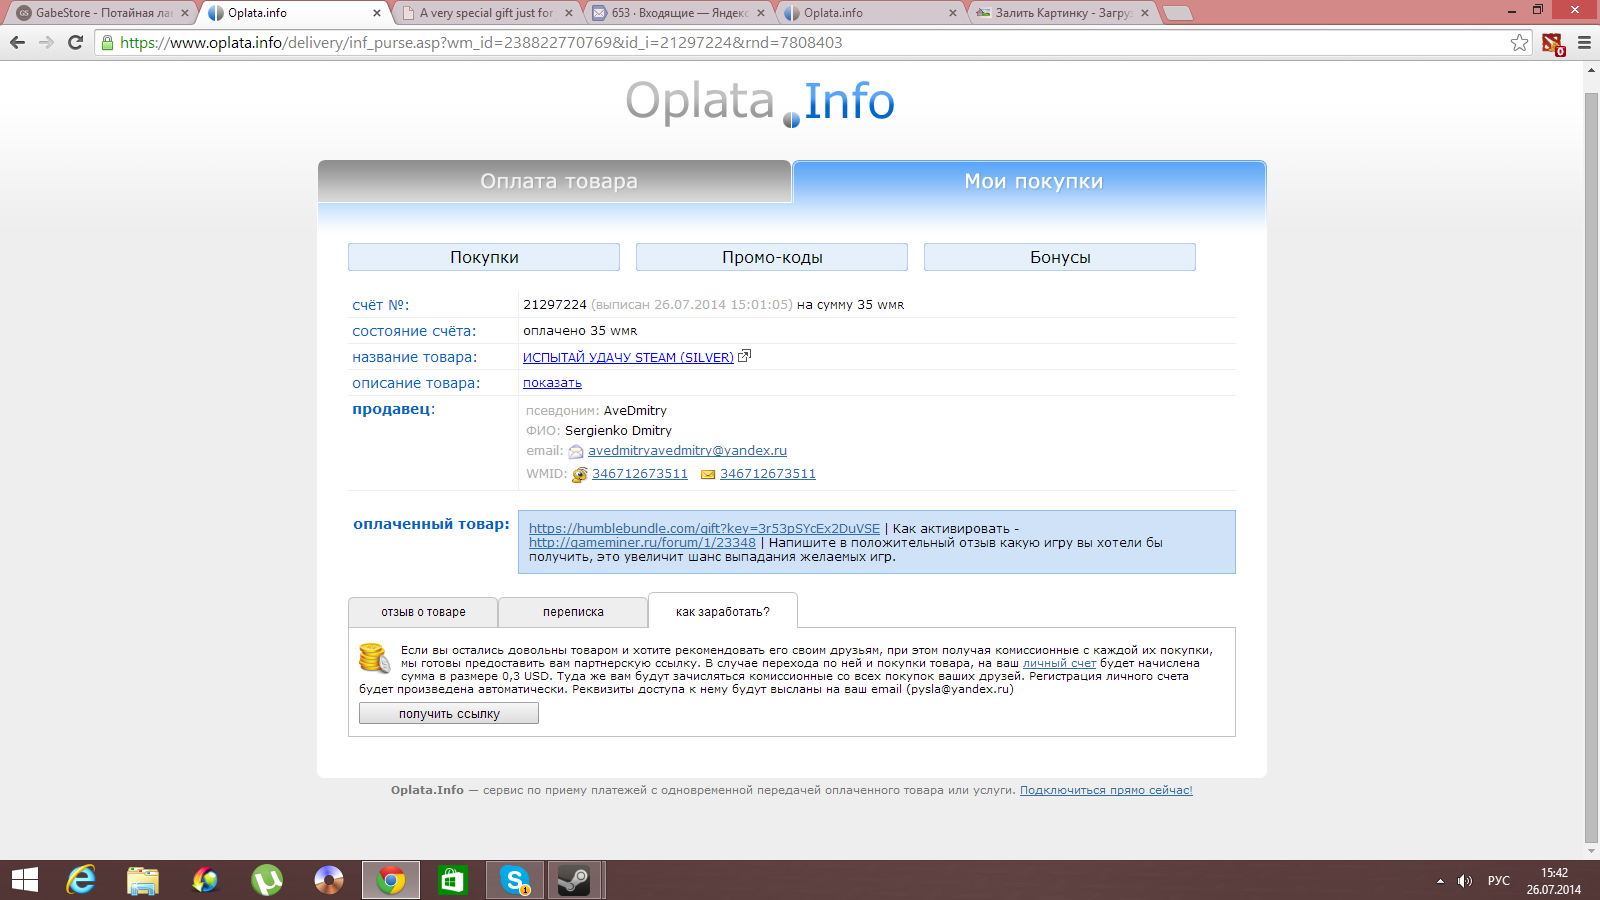Launch Internet Explorer from the taskbar

tap(81, 880)
